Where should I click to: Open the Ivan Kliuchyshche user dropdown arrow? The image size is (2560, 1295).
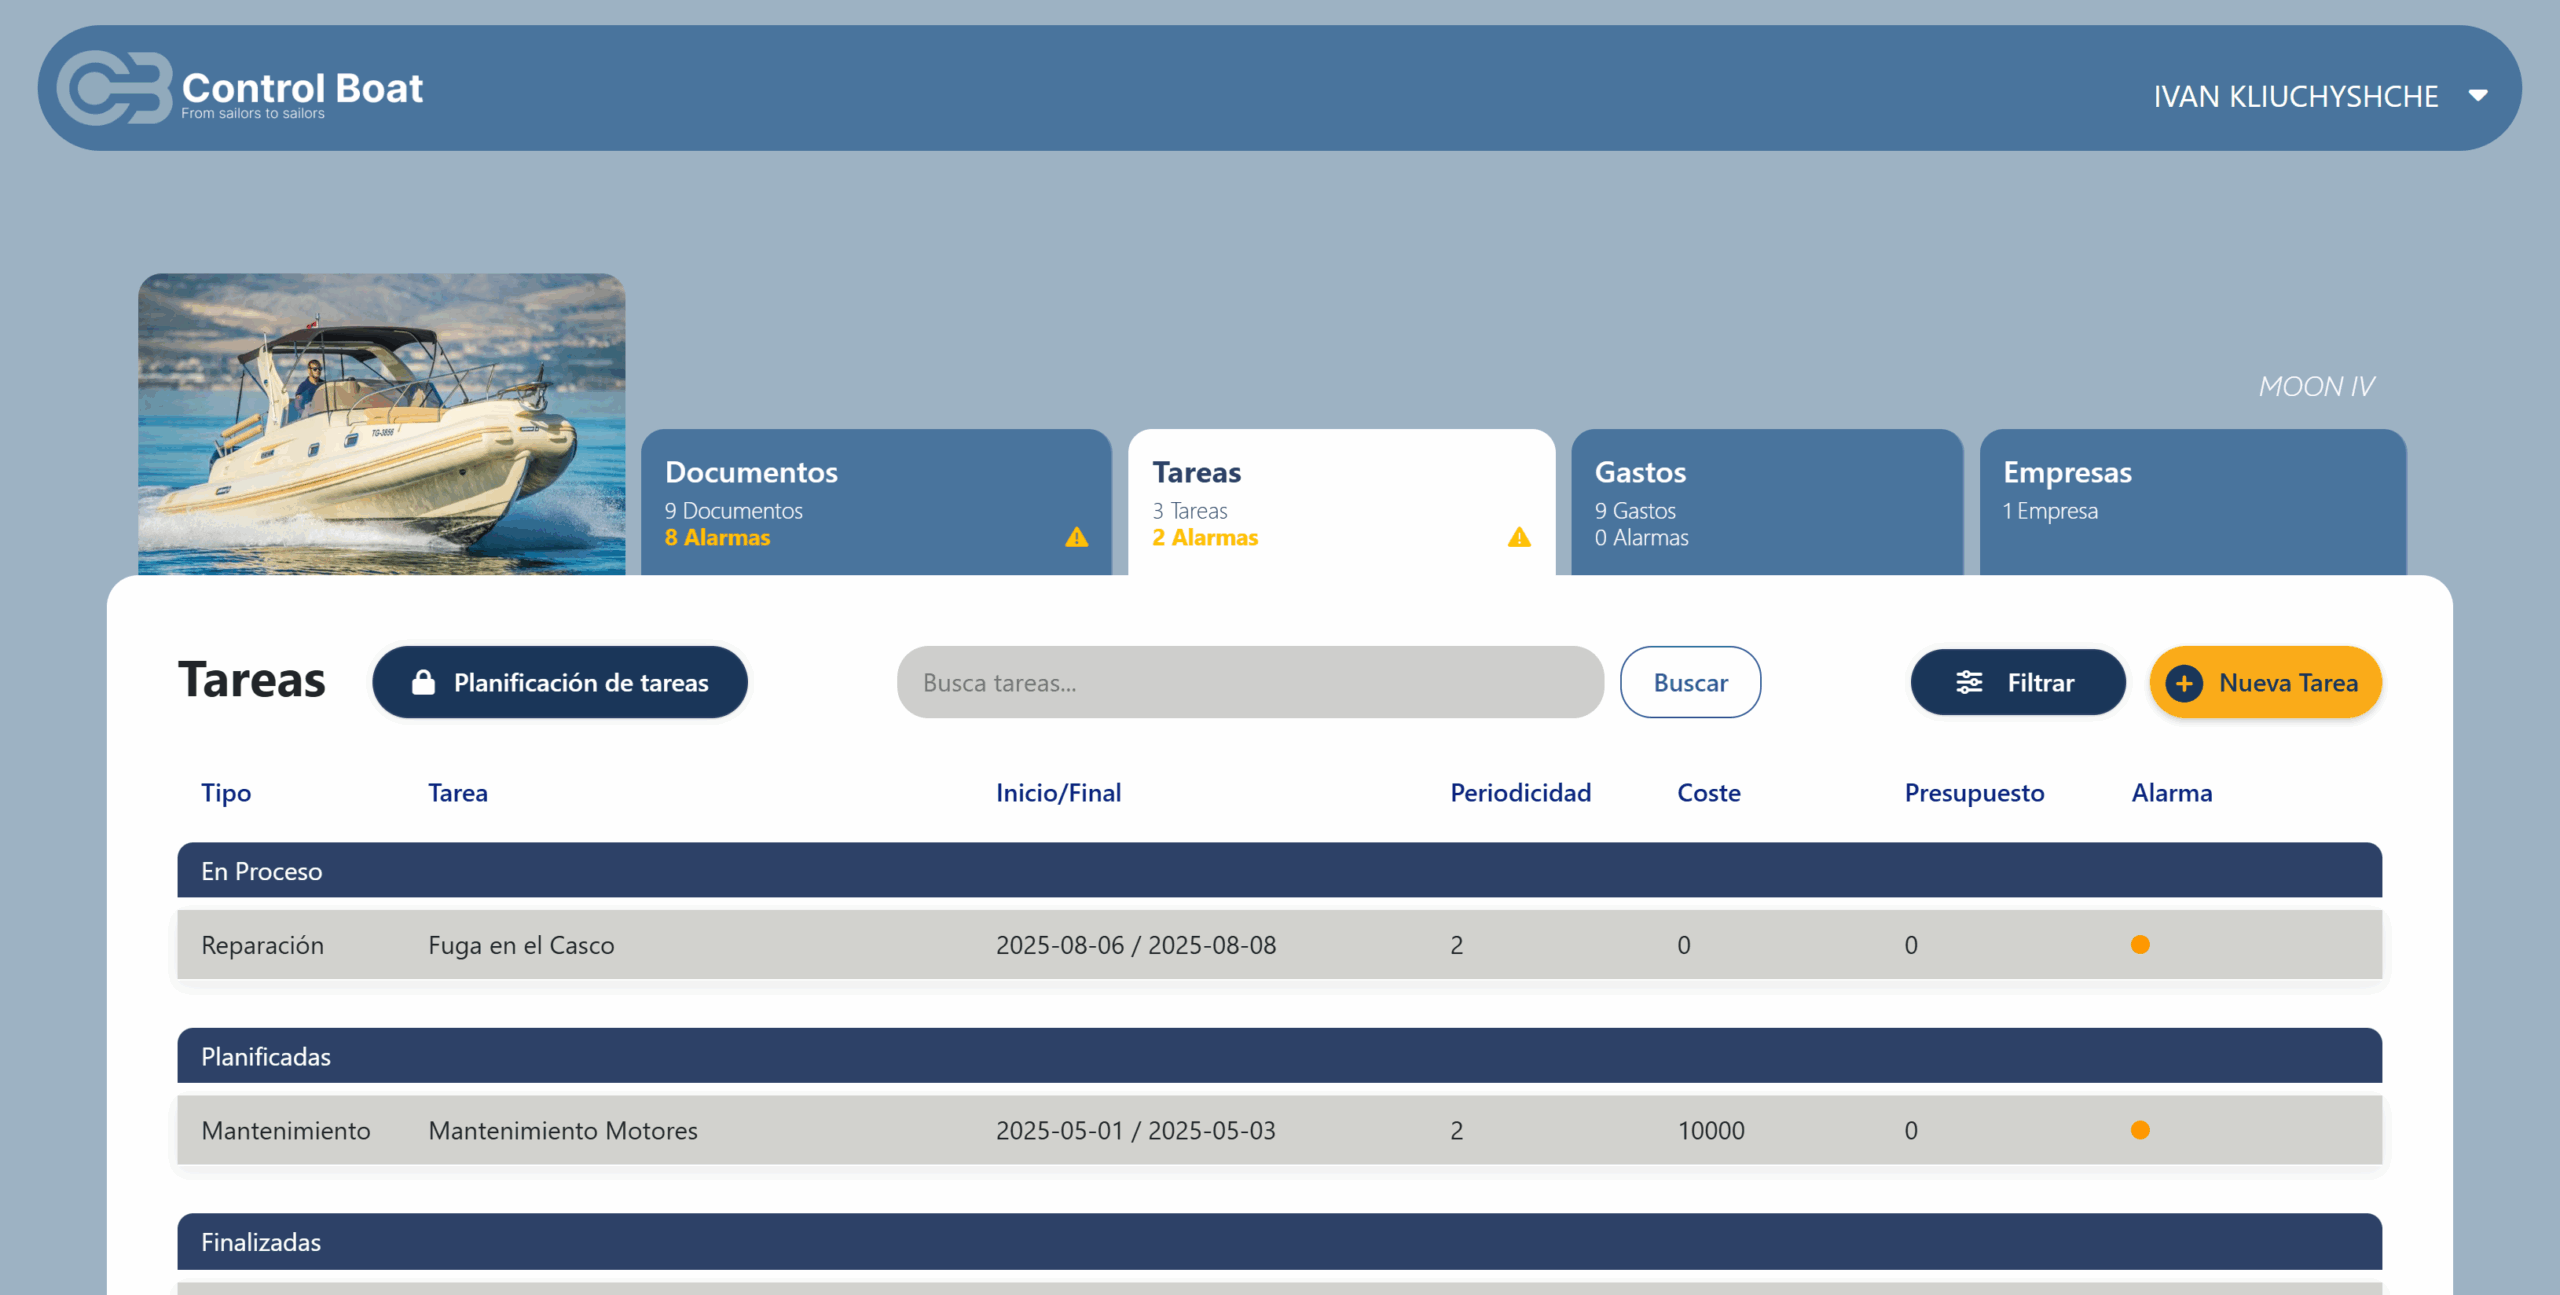click(2478, 96)
